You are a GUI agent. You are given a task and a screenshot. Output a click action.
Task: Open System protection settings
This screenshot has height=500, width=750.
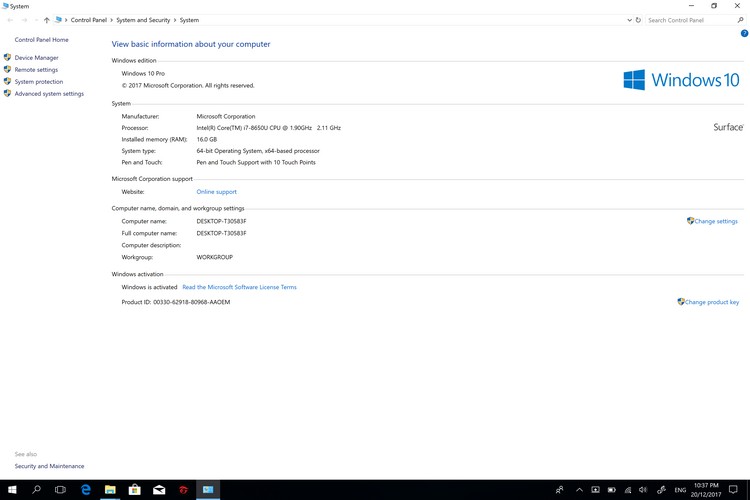pyautogui.click(x=39, y=82)
